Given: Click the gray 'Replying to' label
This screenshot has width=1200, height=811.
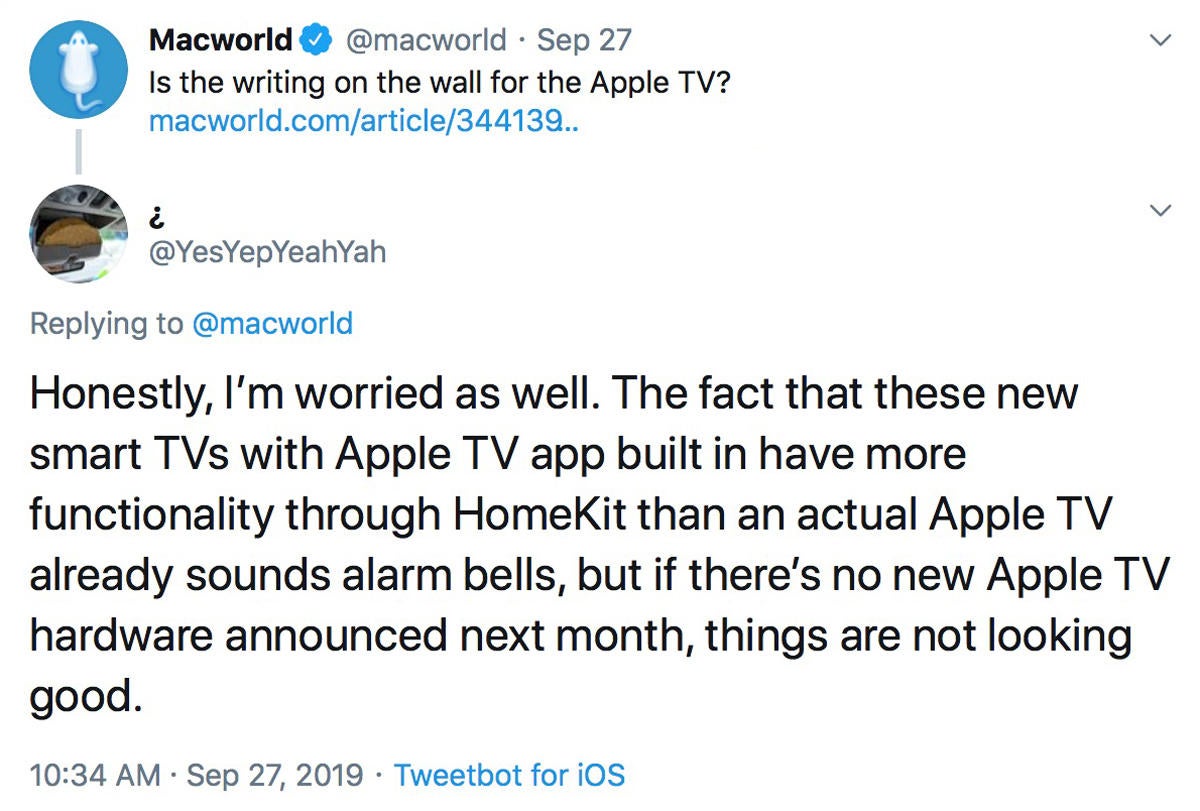Looking at the screenshot, I should (x=107, y=324).
